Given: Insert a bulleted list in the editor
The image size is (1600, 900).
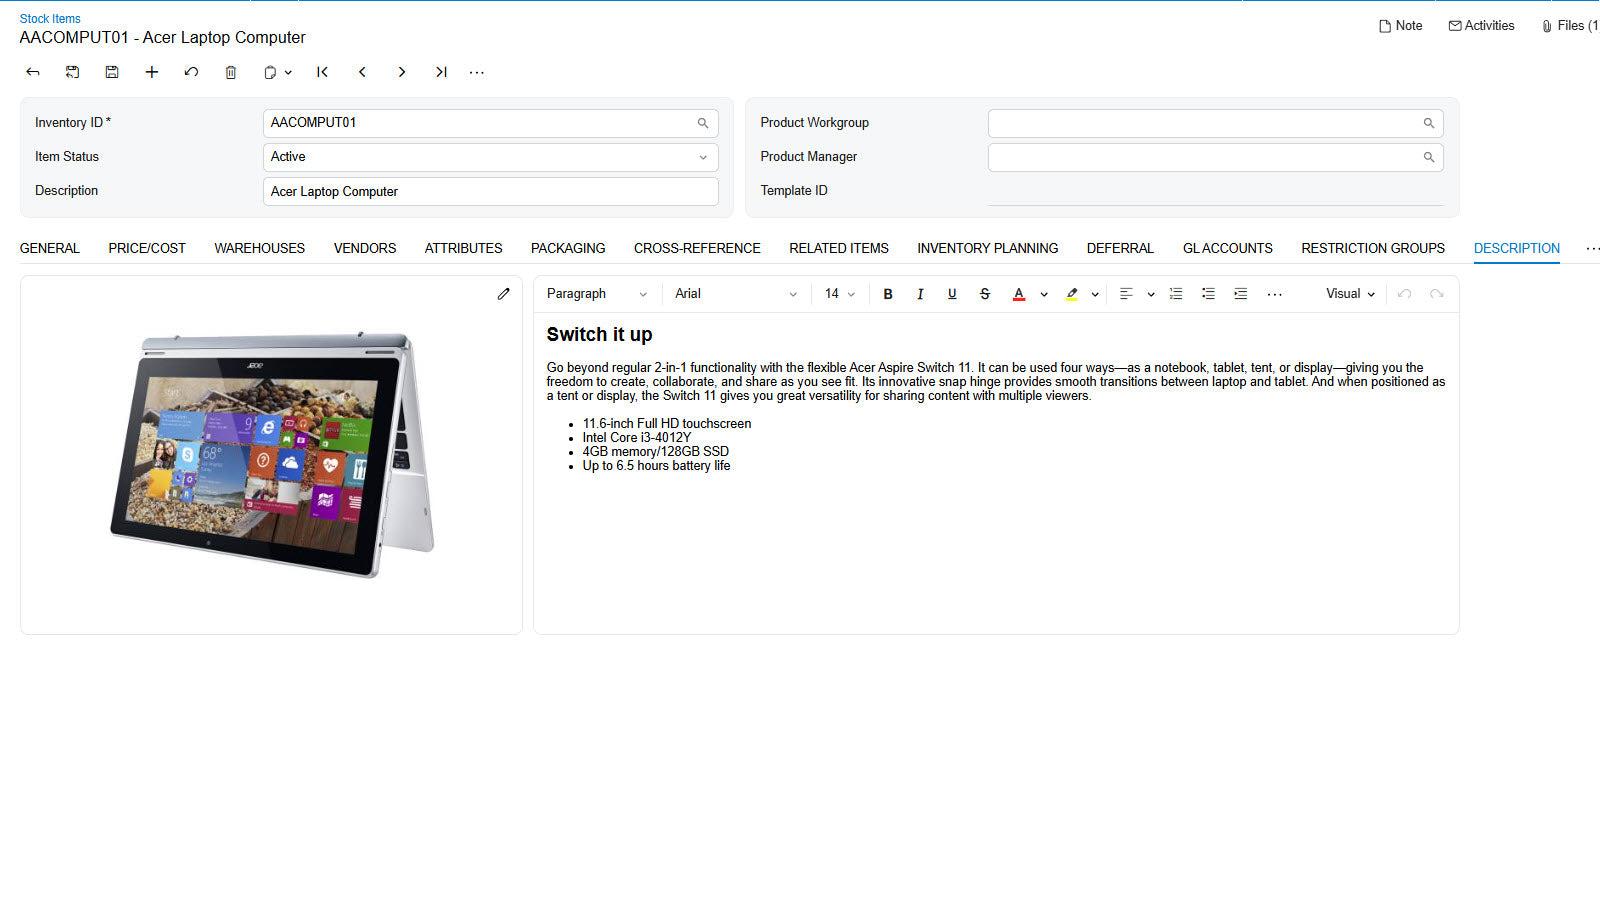Looking at the screenshot, I should pyautogui.click(x=1208, y=294).
